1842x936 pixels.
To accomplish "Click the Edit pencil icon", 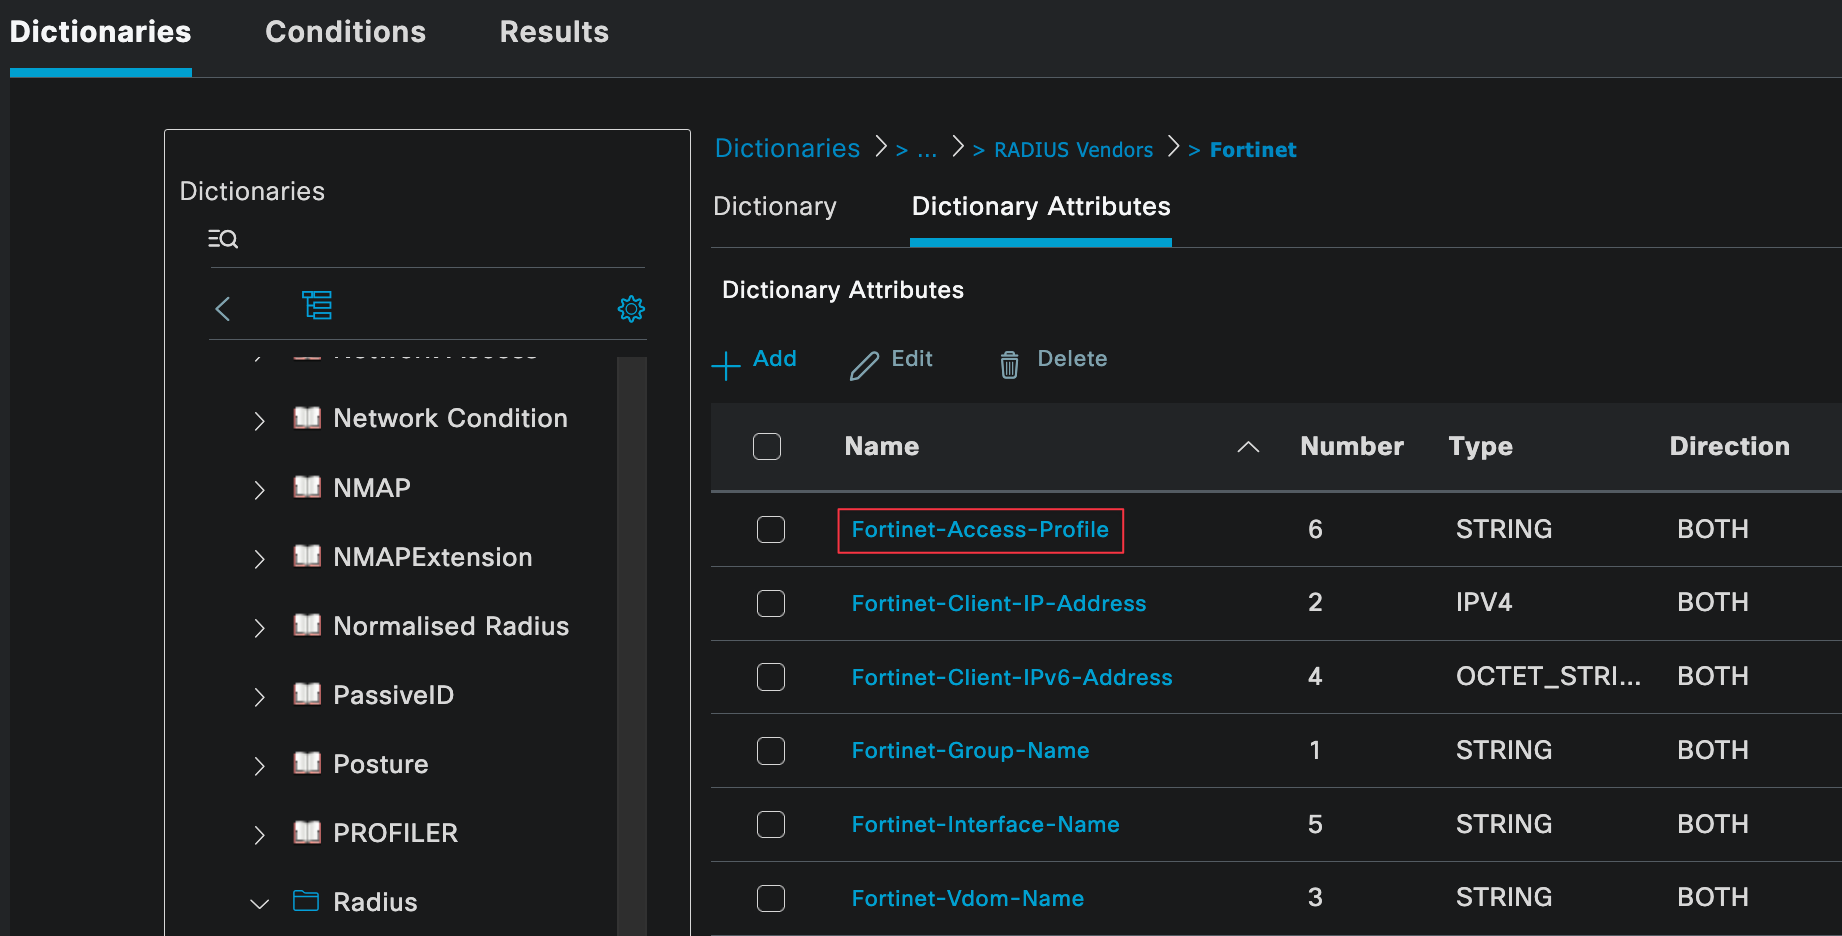I will click(864, 365).
